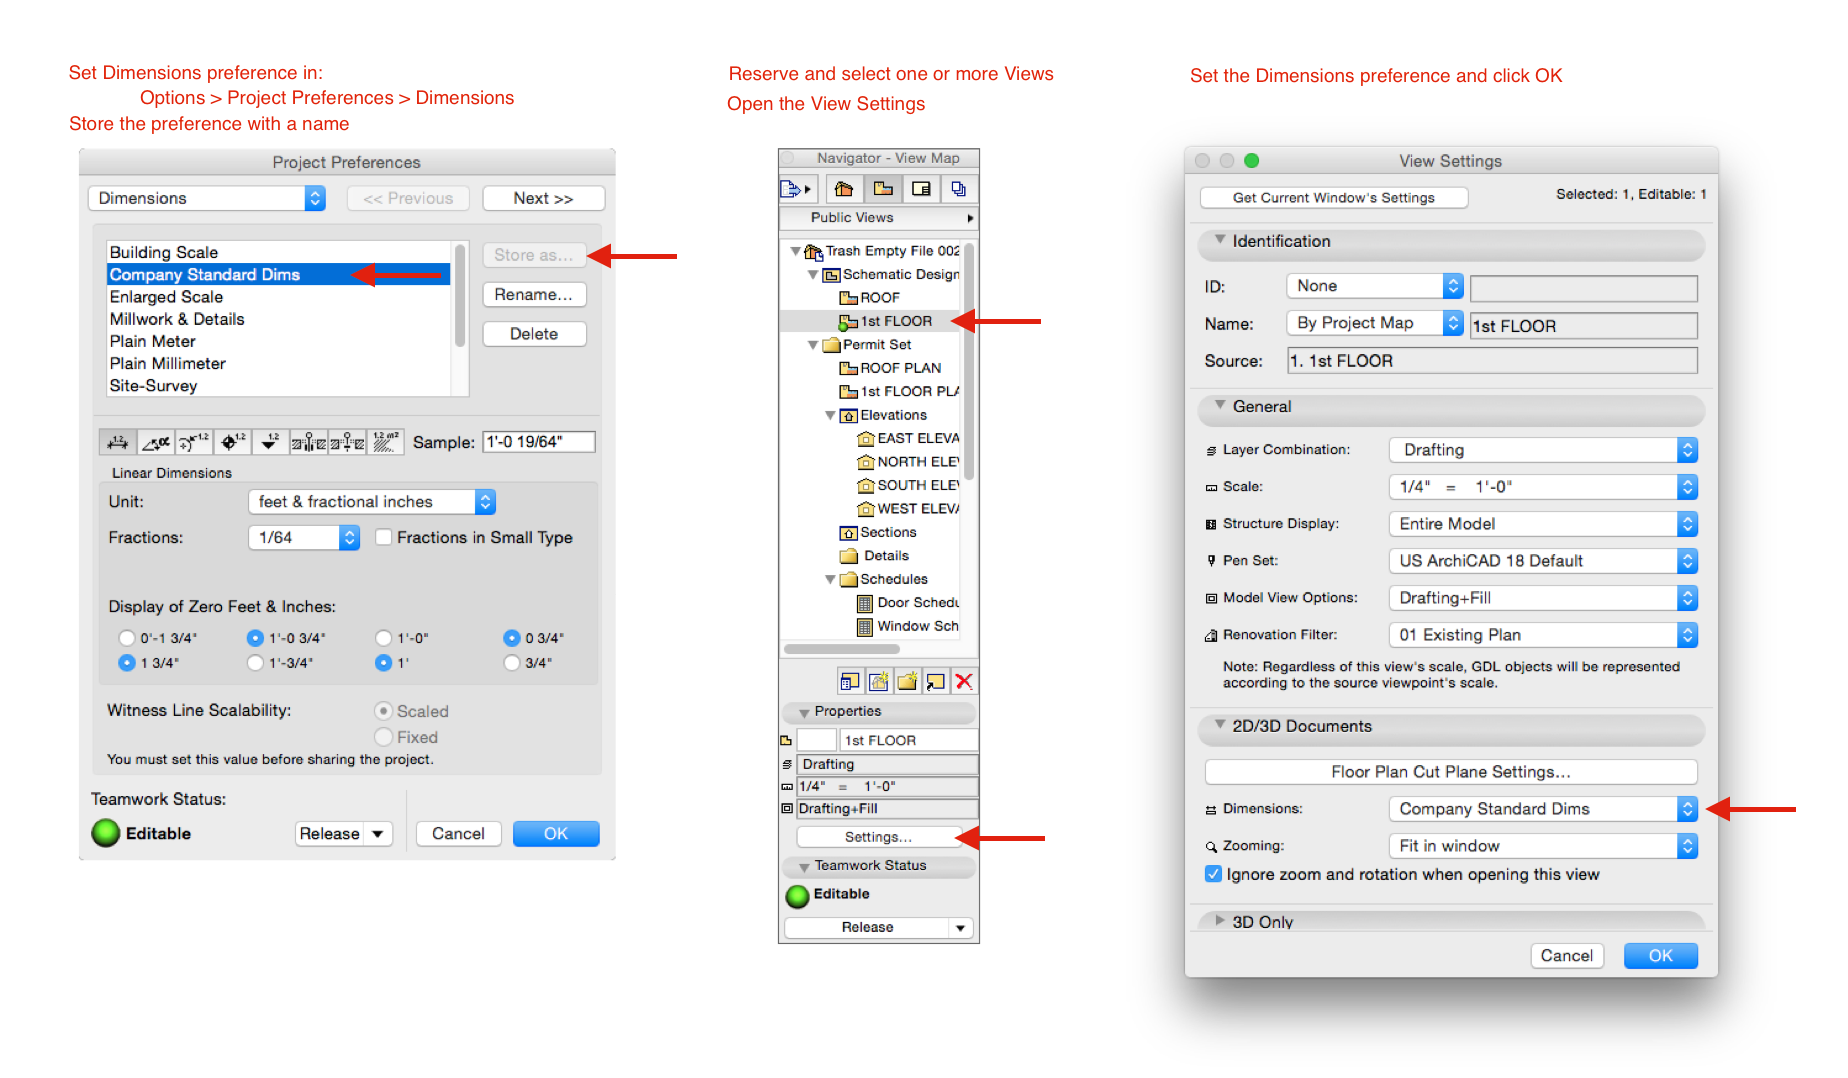The width and height of the screenshot is (1848, 1078).
Task: Create a new folder using the folder icon
Action: pyautogui.click(x=906, y=681)
